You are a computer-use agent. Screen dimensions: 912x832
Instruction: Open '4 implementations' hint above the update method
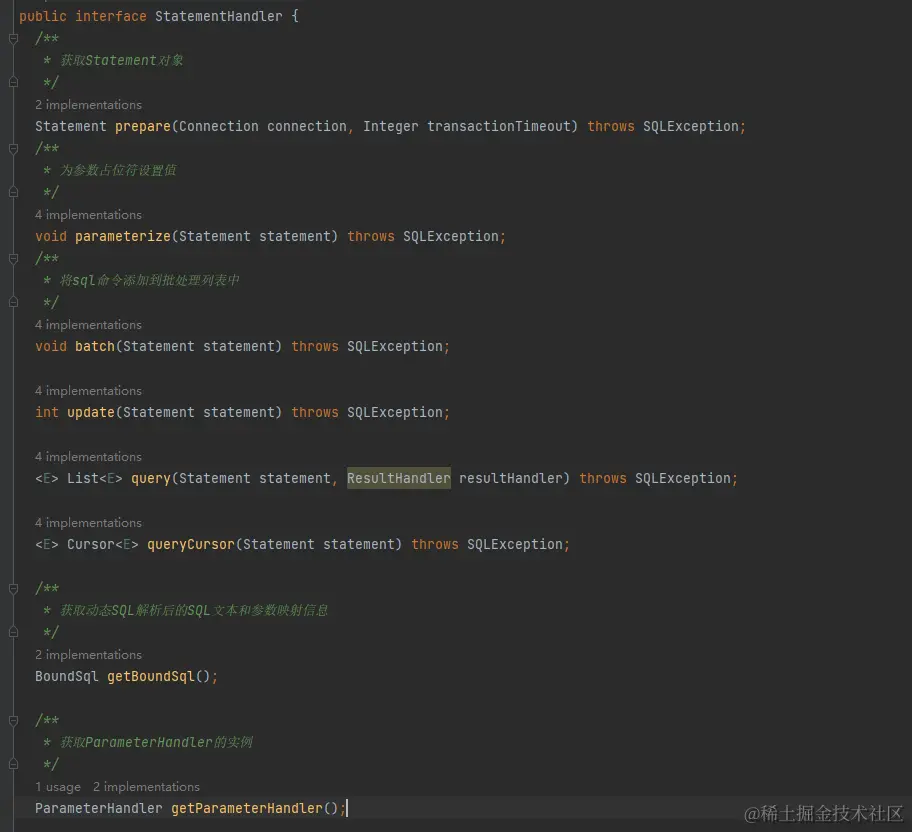88,391
